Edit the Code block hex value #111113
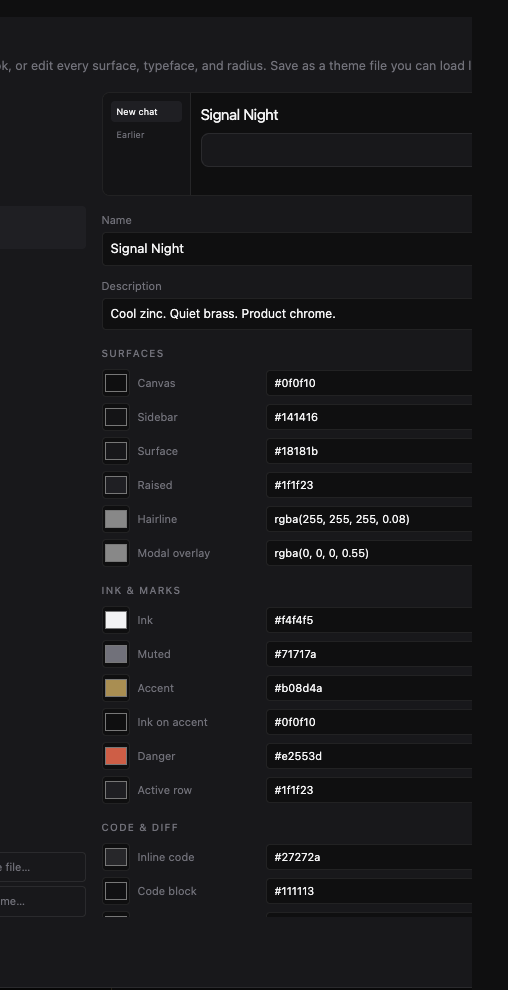 point(369,892)
